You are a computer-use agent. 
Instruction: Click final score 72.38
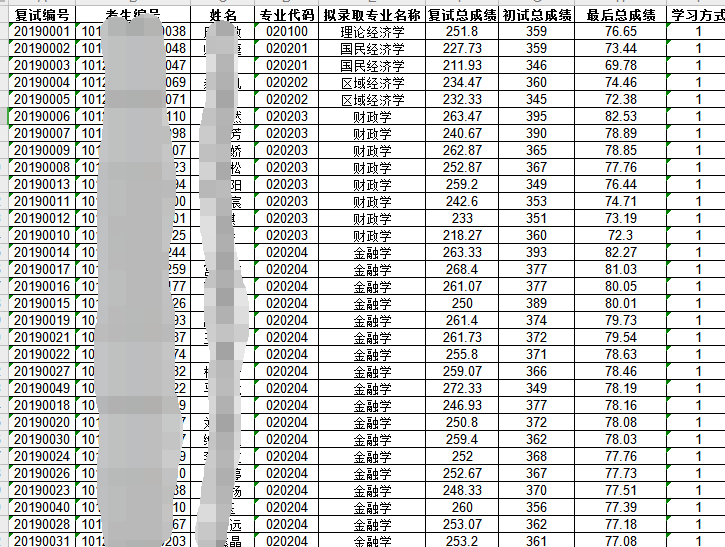click(621, 99)
